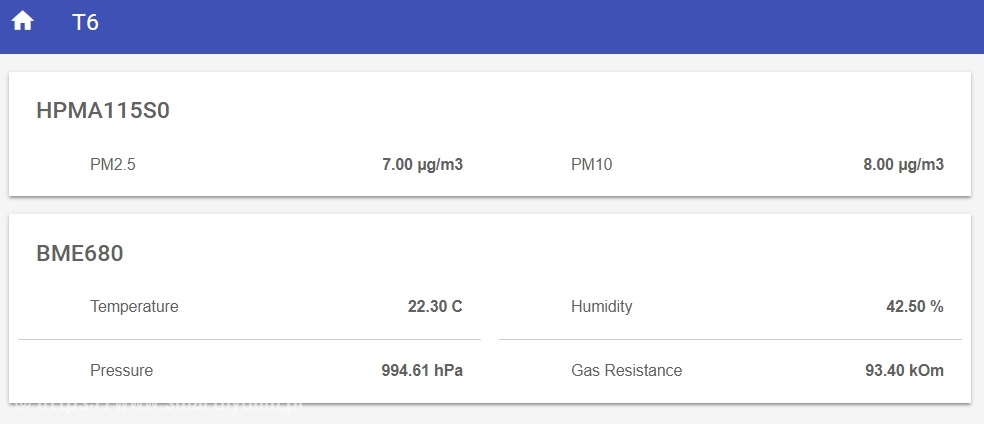Click the PM10 label
The image size is (984, 424).
point(591,165)
